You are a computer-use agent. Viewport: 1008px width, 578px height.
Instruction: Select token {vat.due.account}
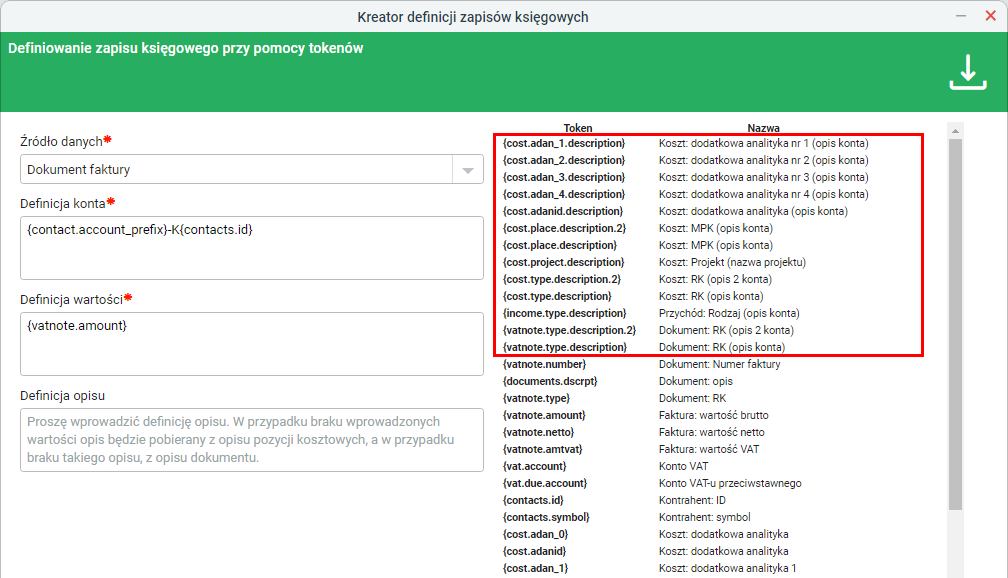click(544, 483)
